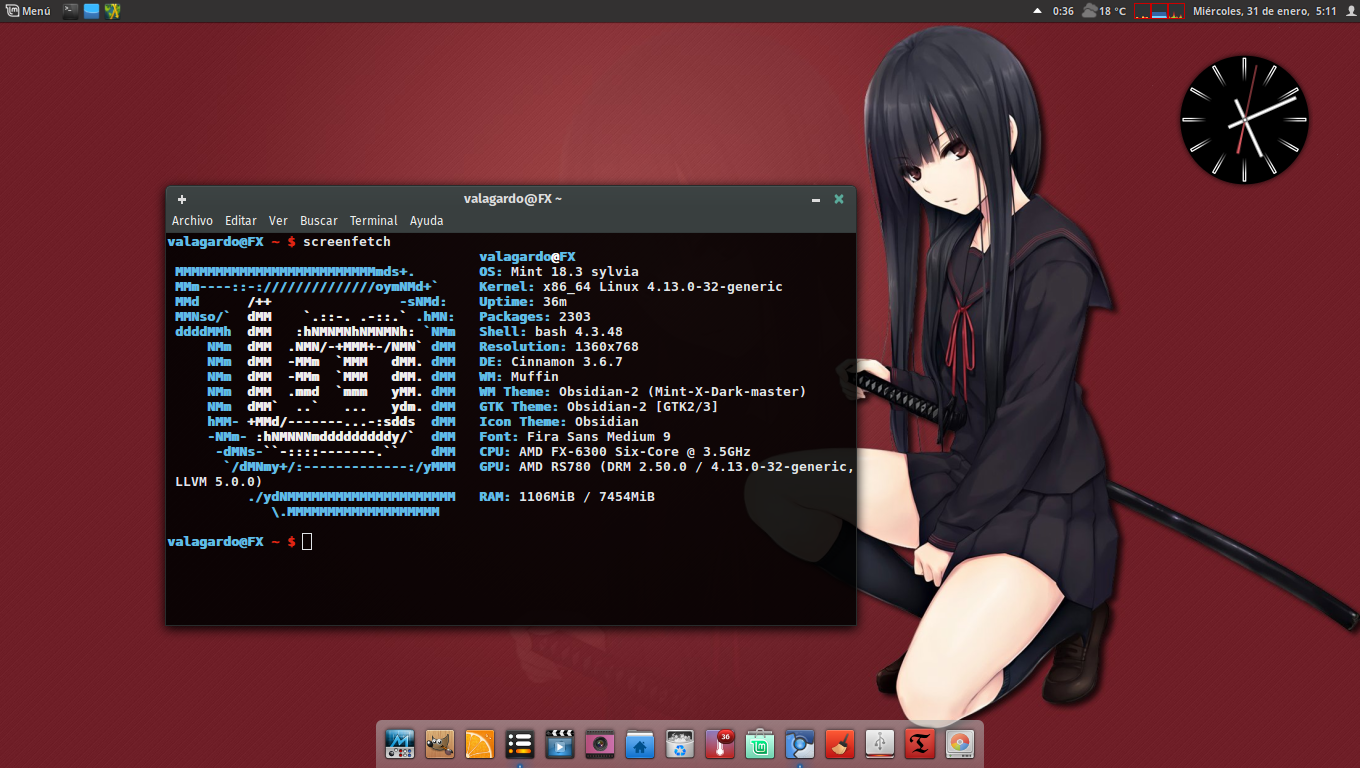Click the network graph in system monitor applet

point(1177,11)
